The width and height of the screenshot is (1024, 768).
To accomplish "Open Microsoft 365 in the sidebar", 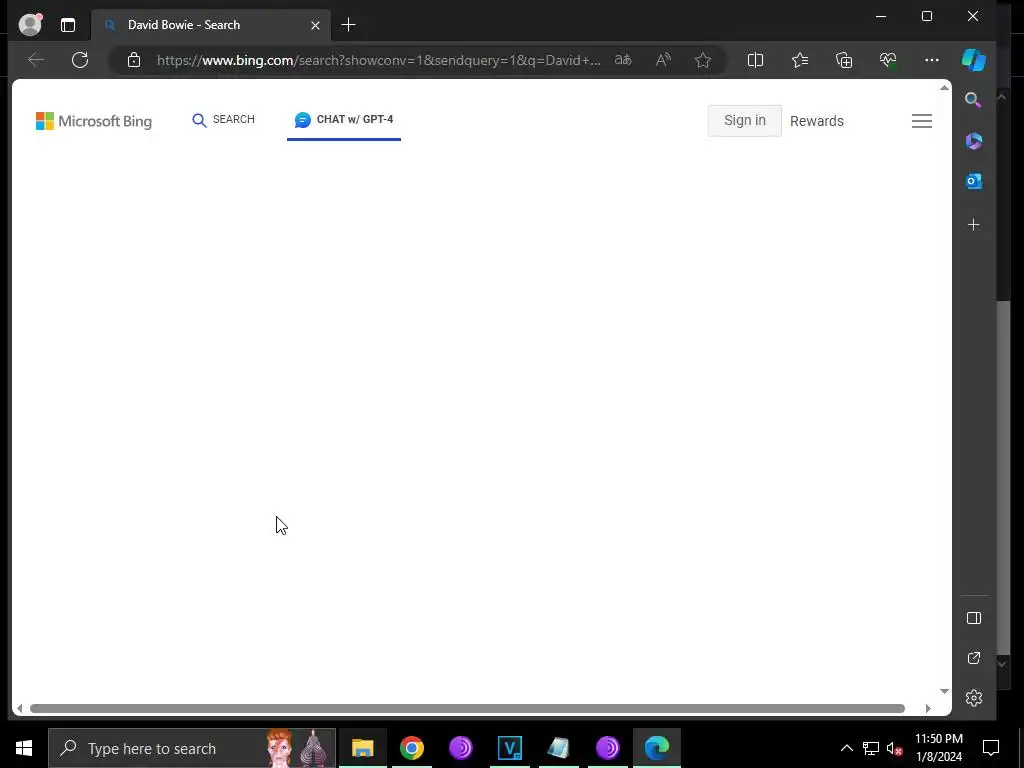I will [974, 141].
